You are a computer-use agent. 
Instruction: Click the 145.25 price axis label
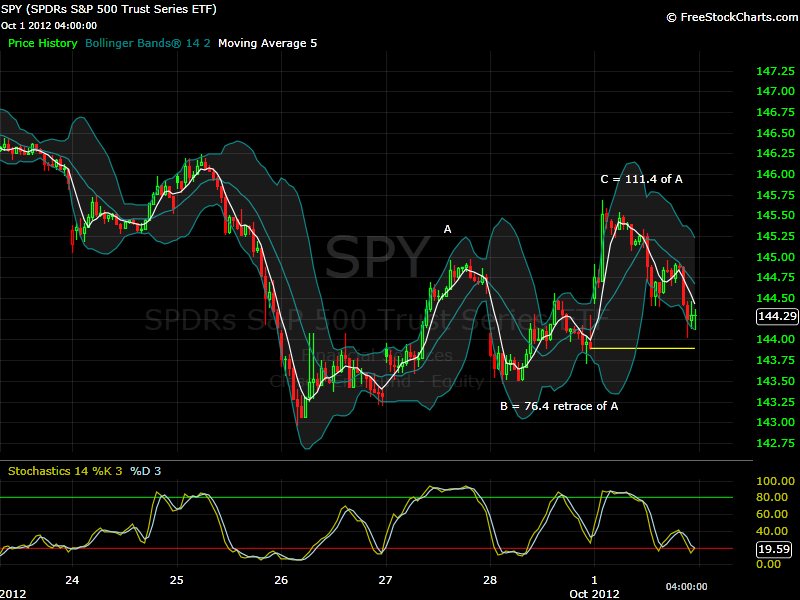[775, 236]
